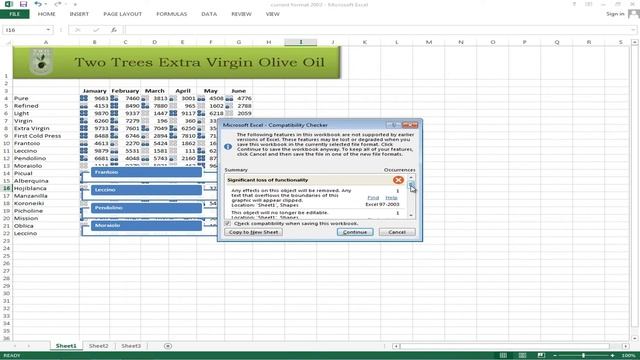Click the Insert Function fx icon
The width and height of the screenshot is (640, 360).
[x=114, y=30]
